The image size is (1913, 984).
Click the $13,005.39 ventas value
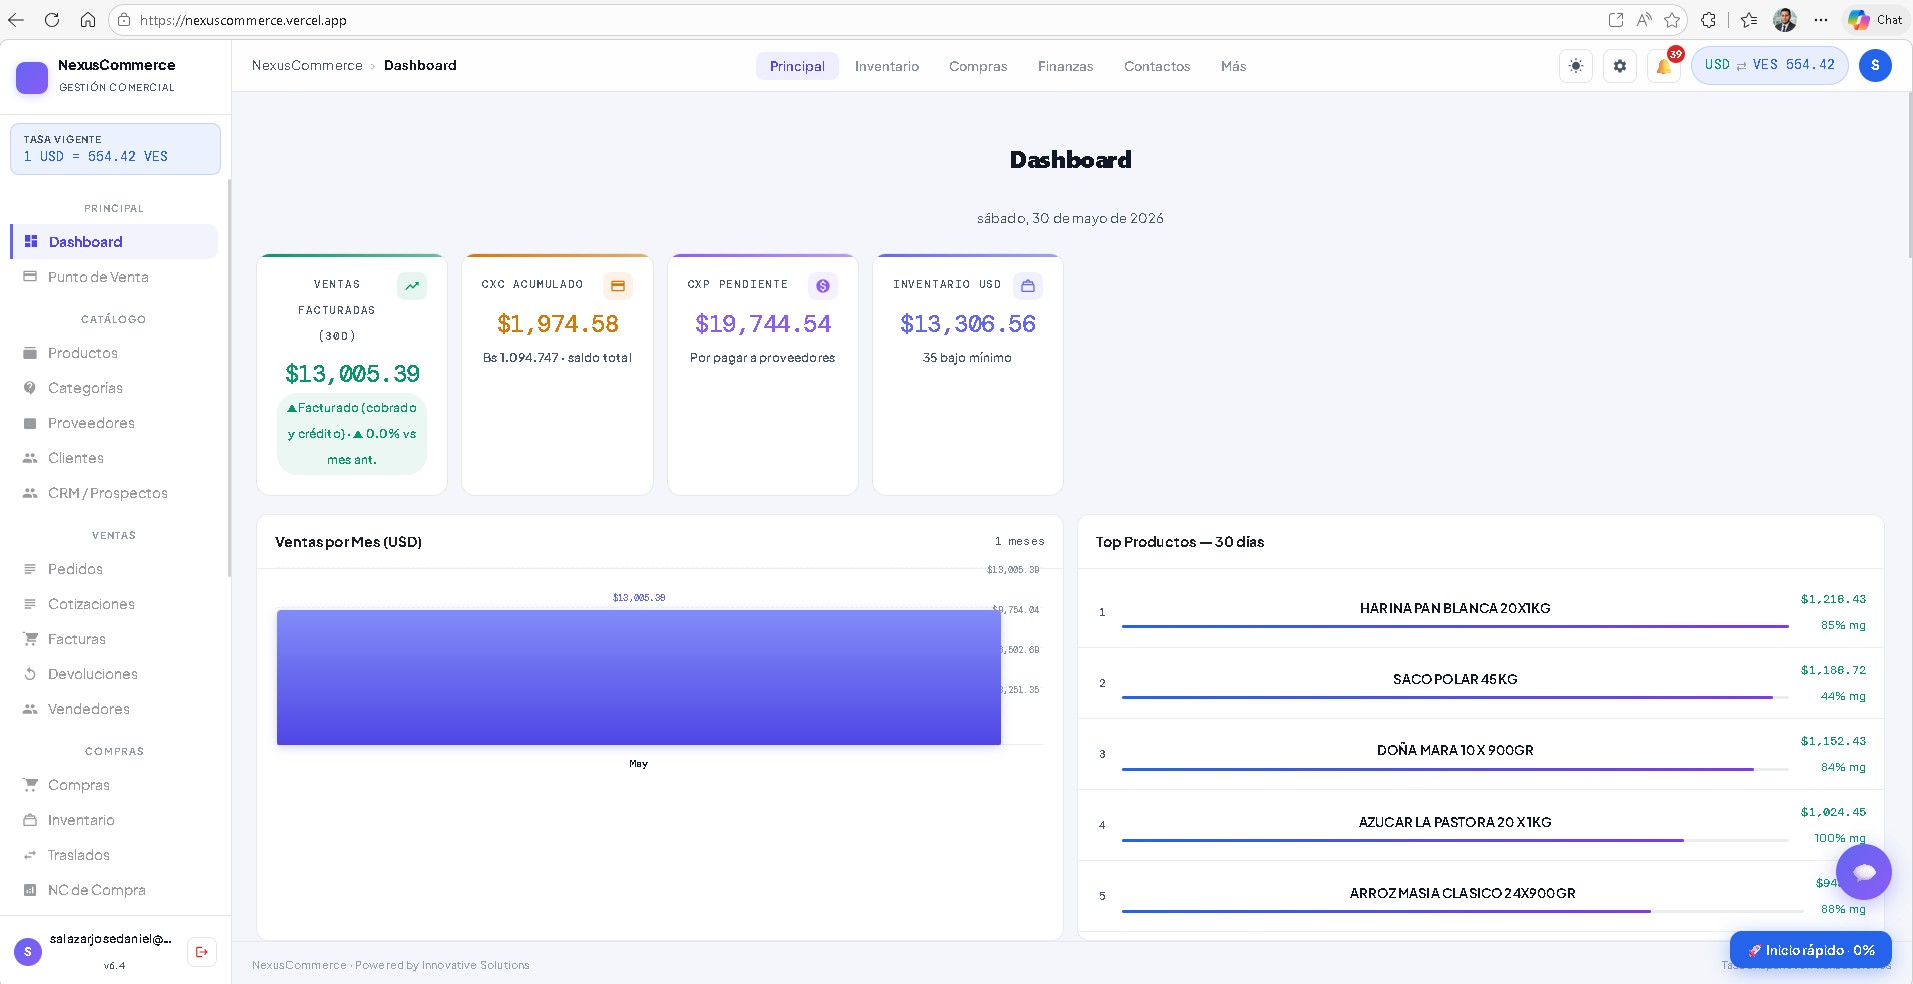(352, 374)
